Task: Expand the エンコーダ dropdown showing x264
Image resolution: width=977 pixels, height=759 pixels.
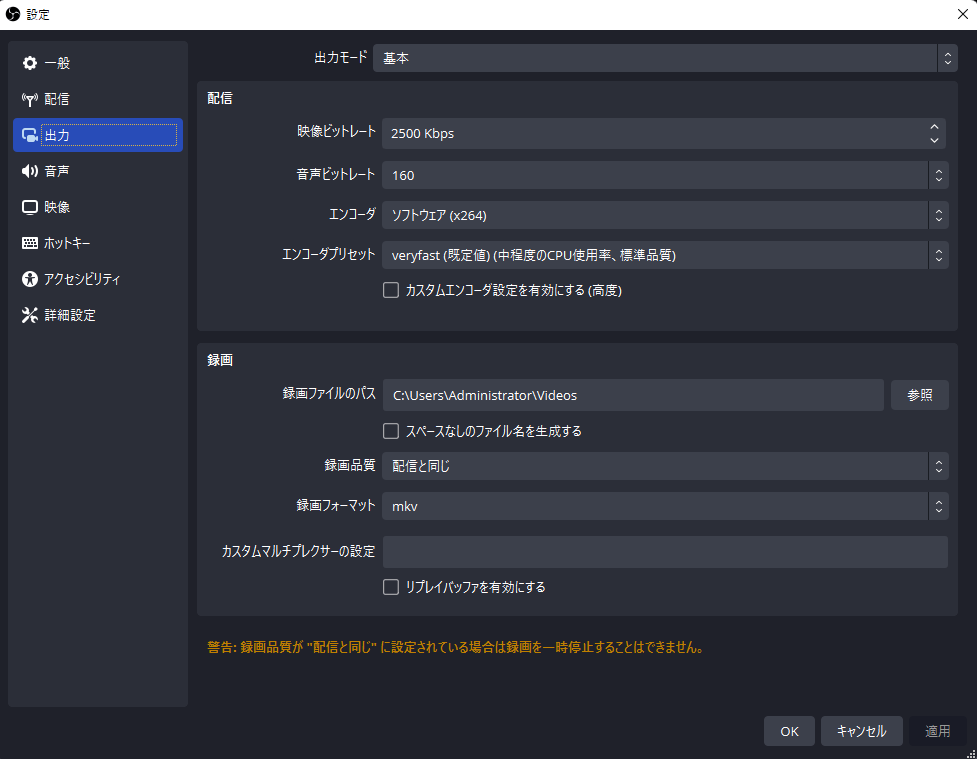Action: [x=664, y=215]
